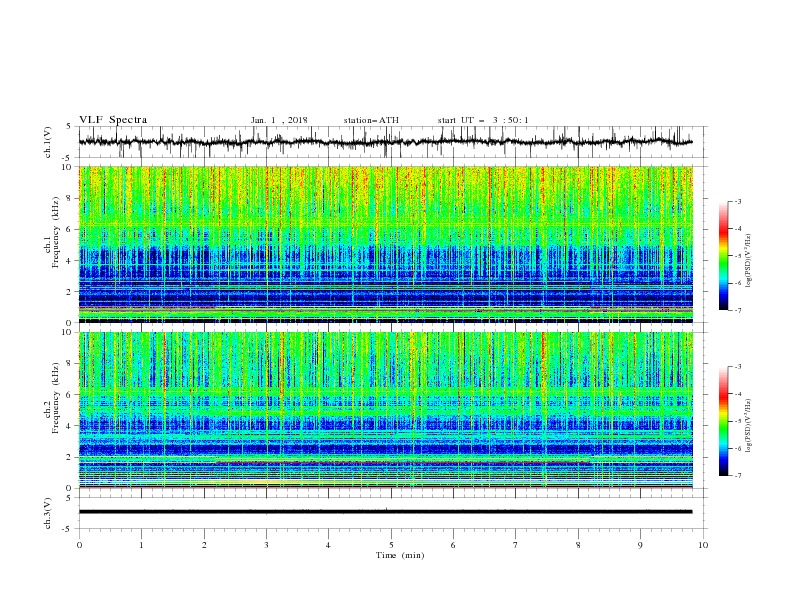Image resolution: width=792 pixels, height=612 pixels.
Task: Click time axis tick label '5'
Action: pos(391,545)
